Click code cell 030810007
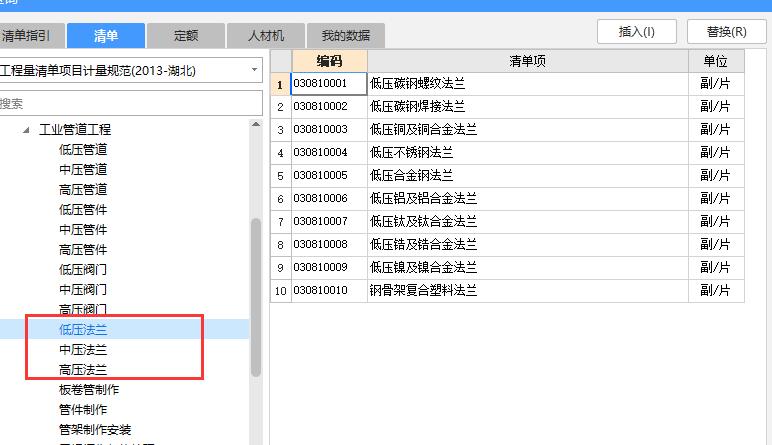 [329, 222]
